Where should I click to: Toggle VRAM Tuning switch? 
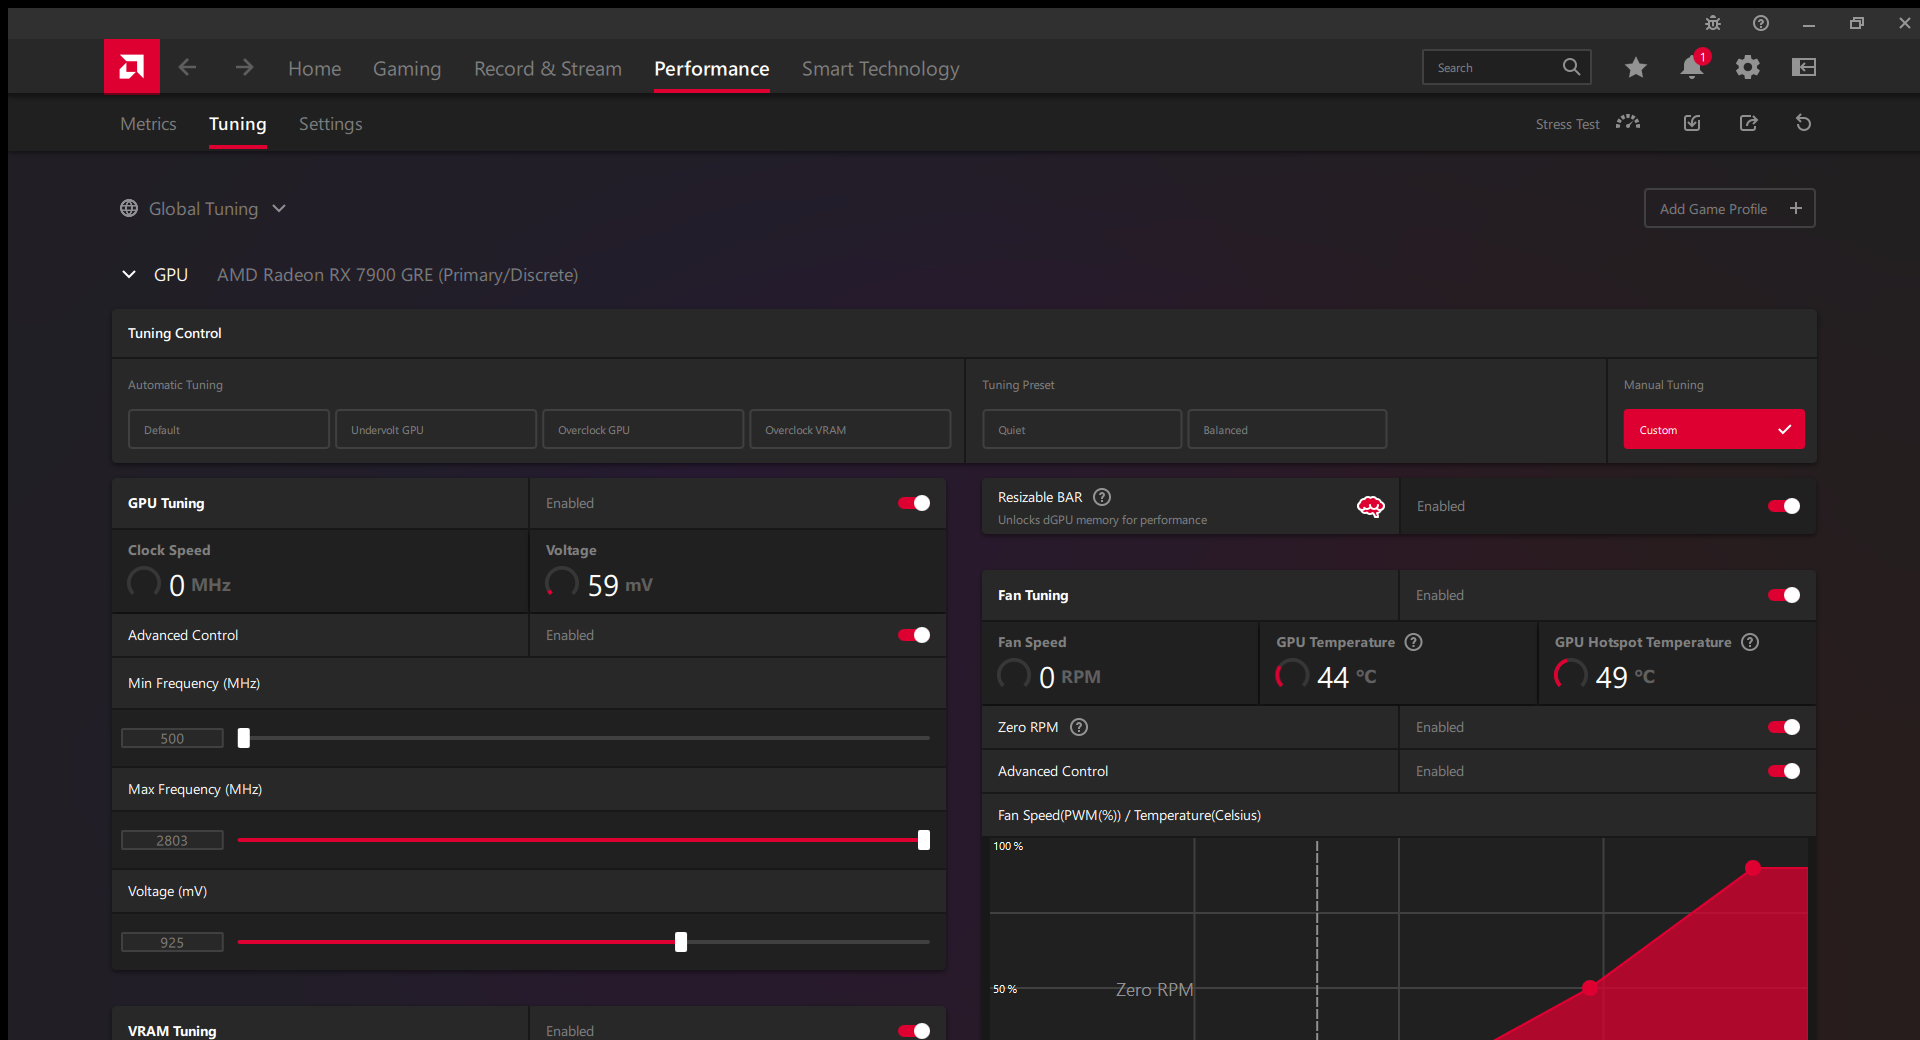(914, 1031)
